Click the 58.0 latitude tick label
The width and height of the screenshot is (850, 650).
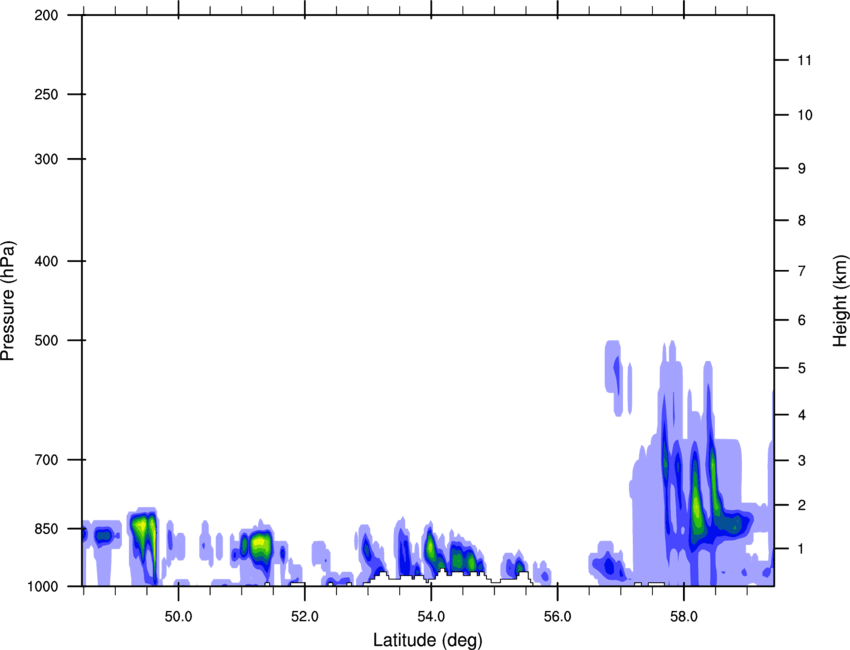click(x=684, y=613)
